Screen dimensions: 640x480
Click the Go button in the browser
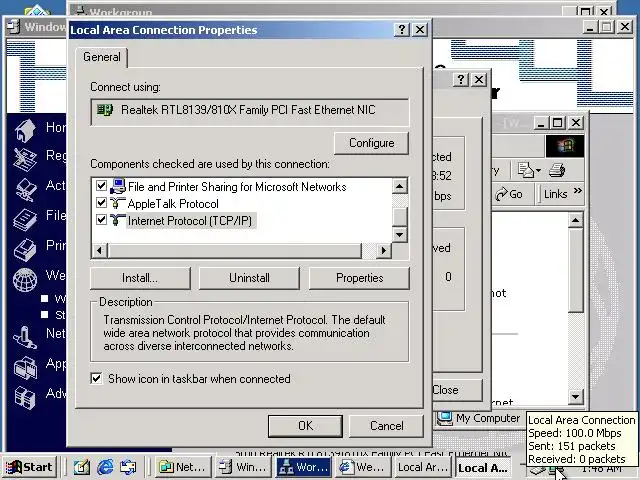click(509, 194)
